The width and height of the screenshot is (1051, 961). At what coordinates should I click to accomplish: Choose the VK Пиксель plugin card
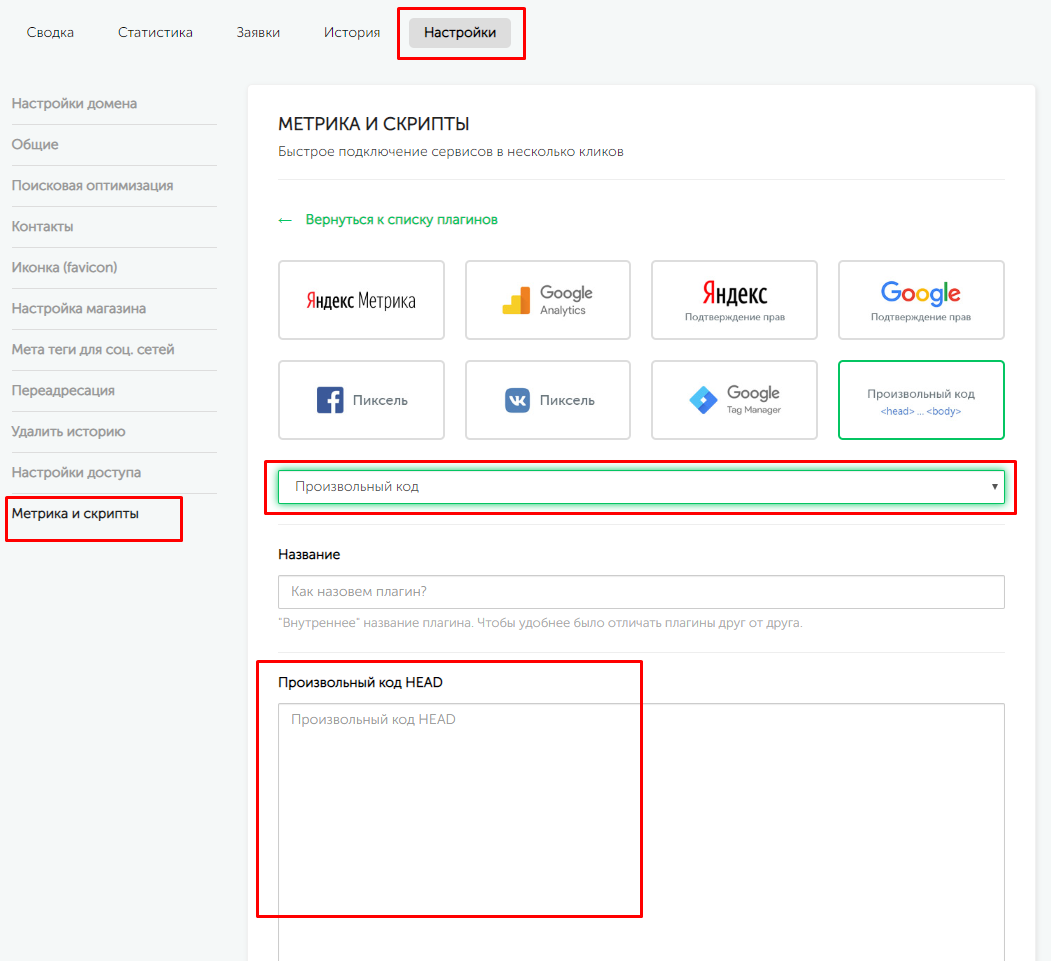547,400
